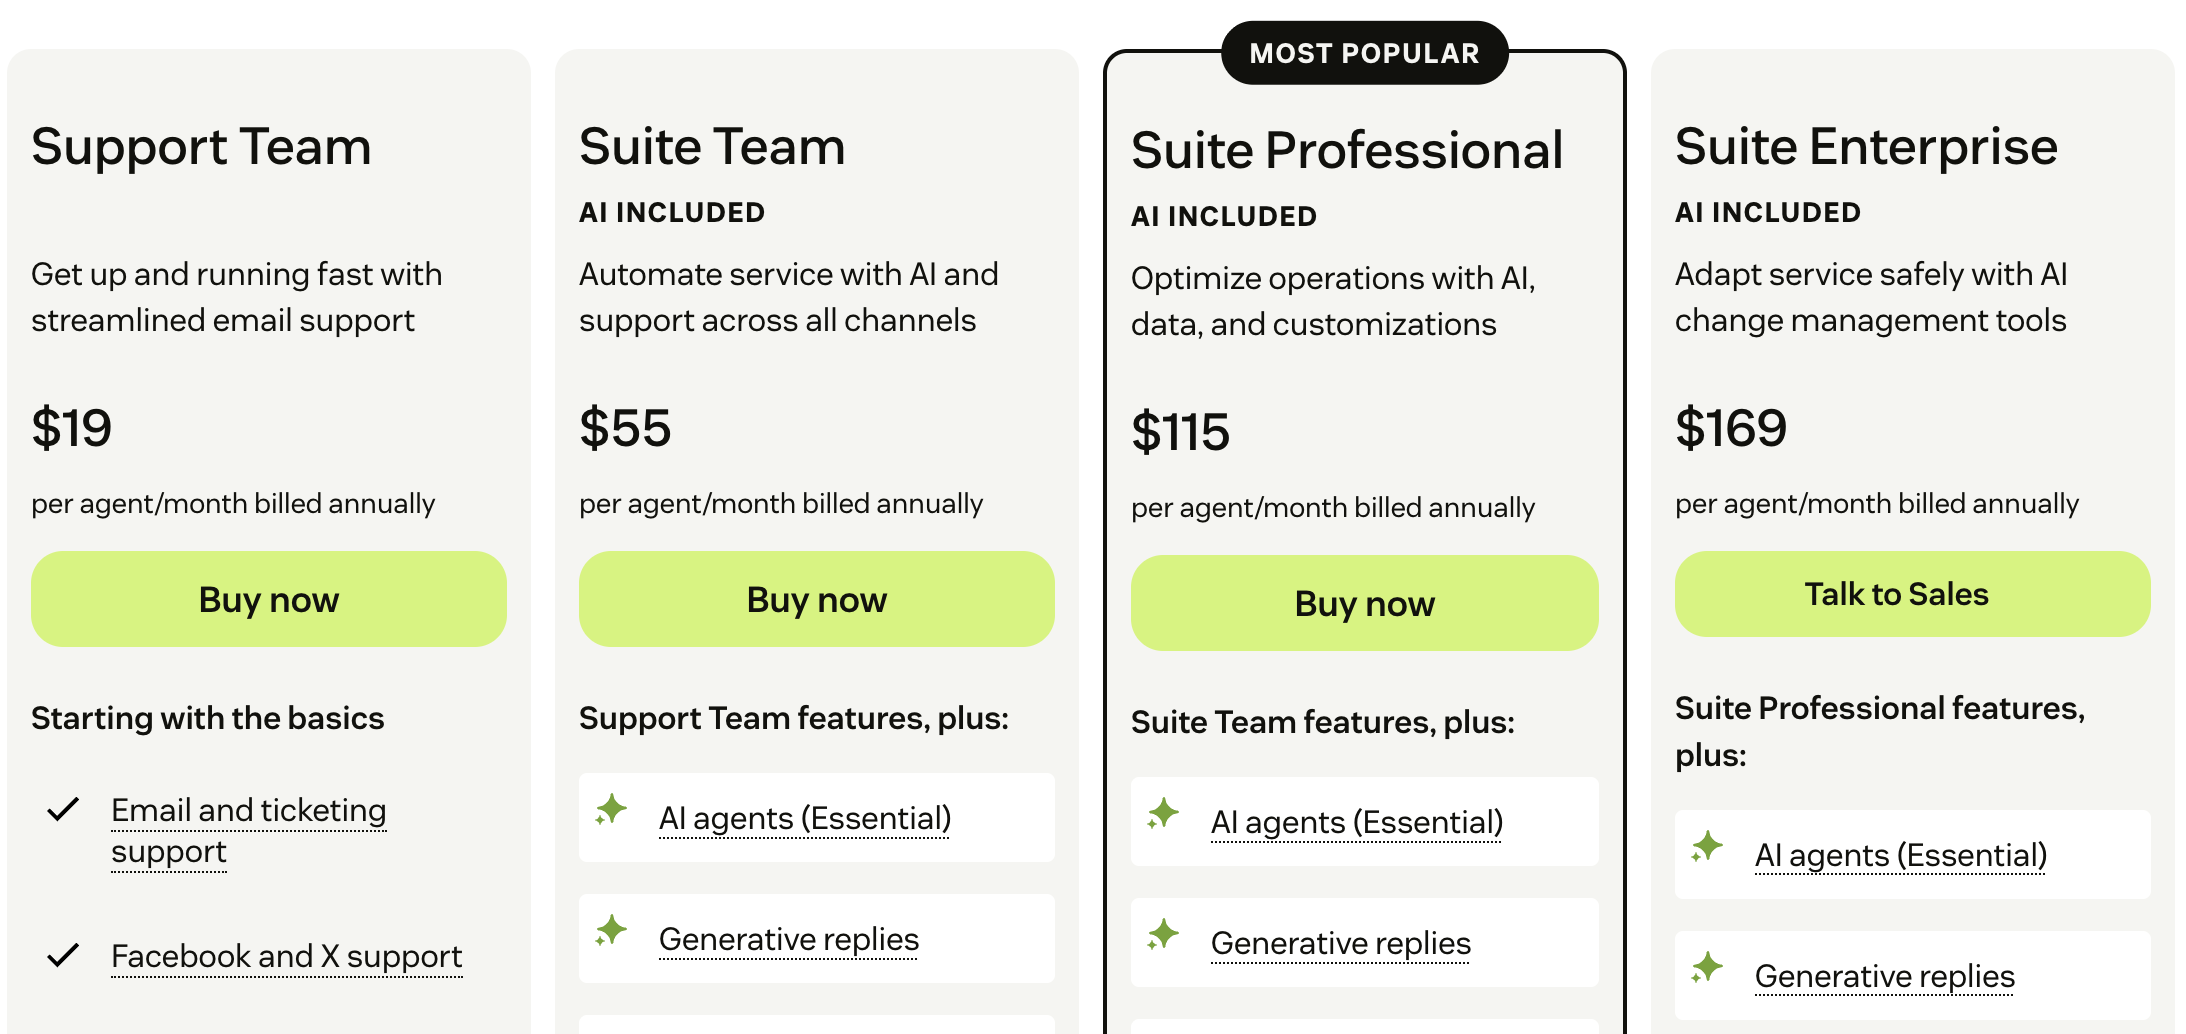The height and width of the screenshot is (1034, 2186).
Task: Click the sparkle icon beside Suite Team Generative replies
Action: coord(611,931)
